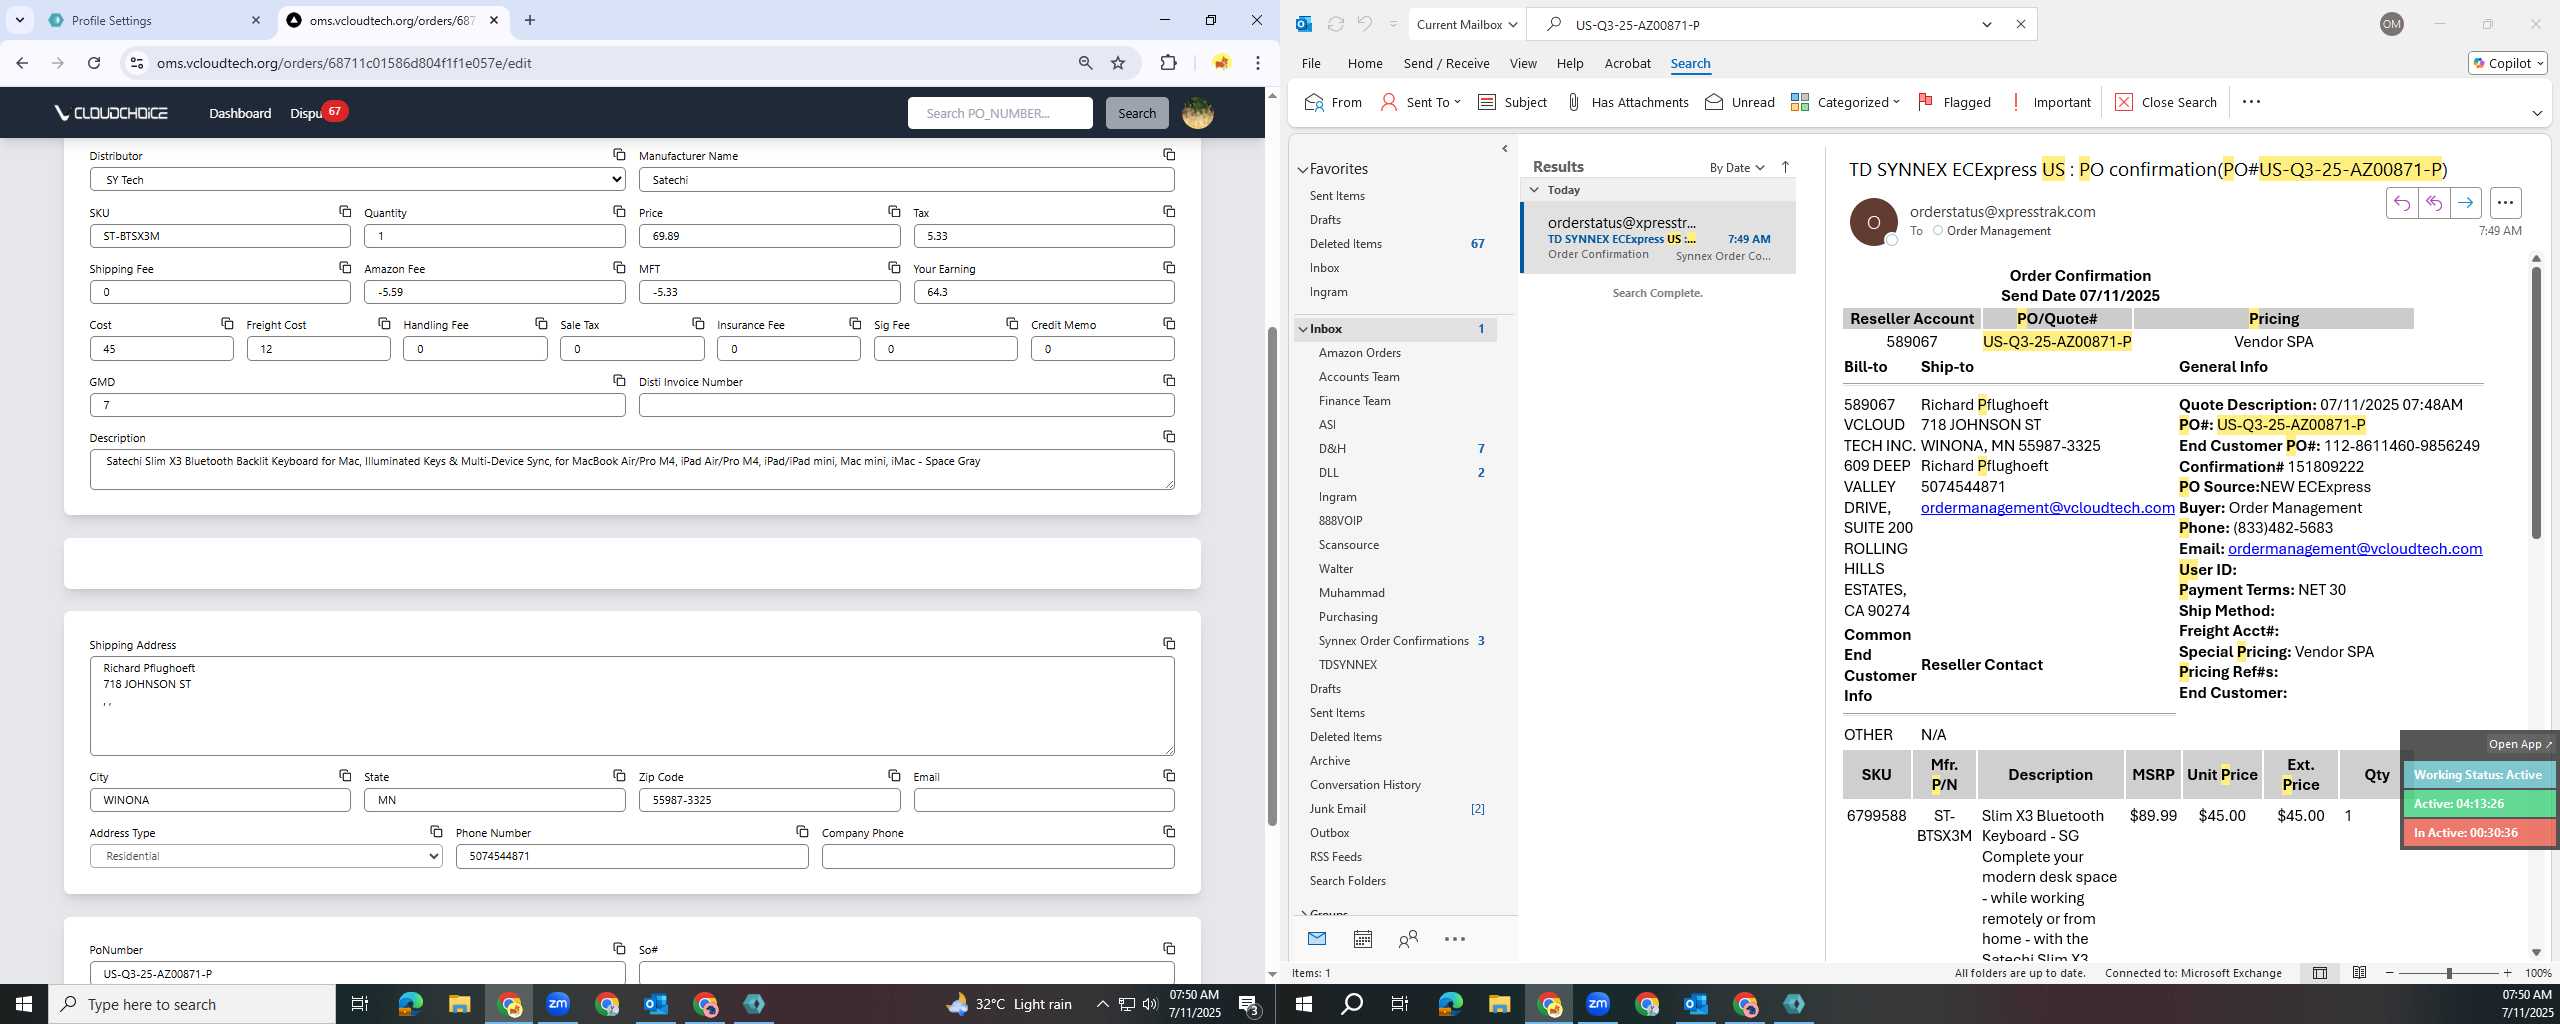Click copy icon next to SKU label

click(345, 211)
